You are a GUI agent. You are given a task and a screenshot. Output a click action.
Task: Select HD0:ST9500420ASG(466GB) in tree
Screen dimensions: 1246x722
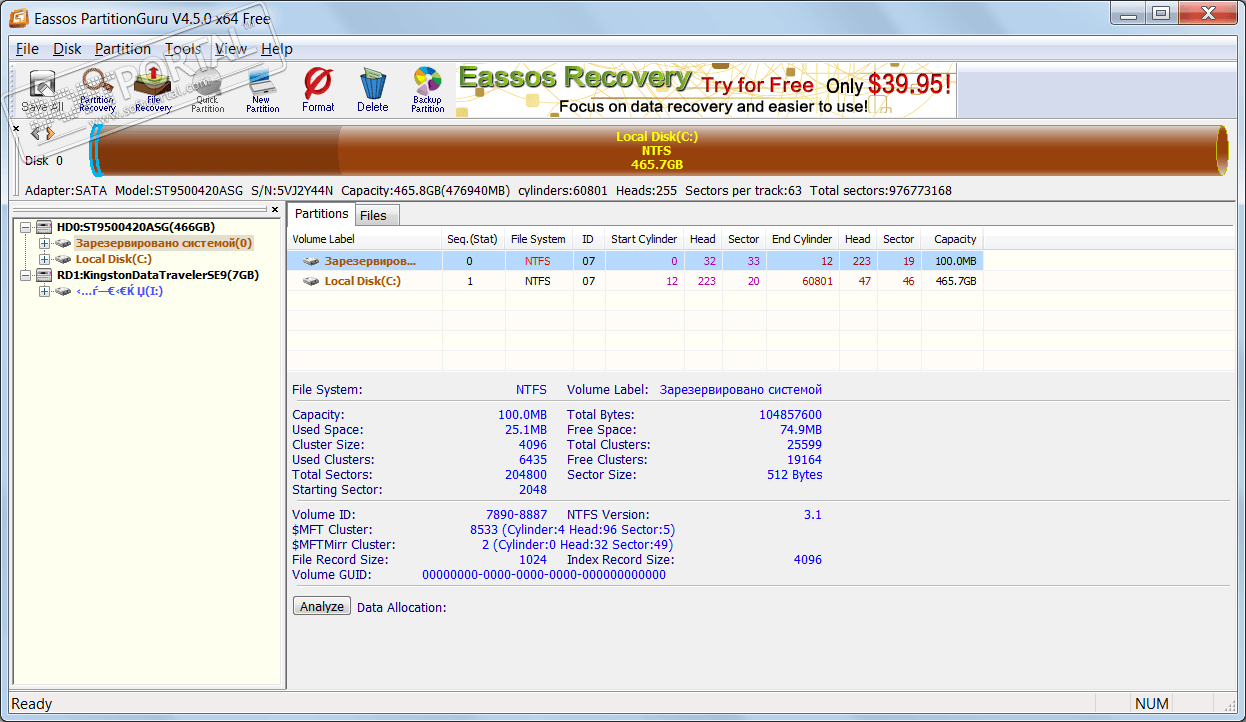[136, 227]
